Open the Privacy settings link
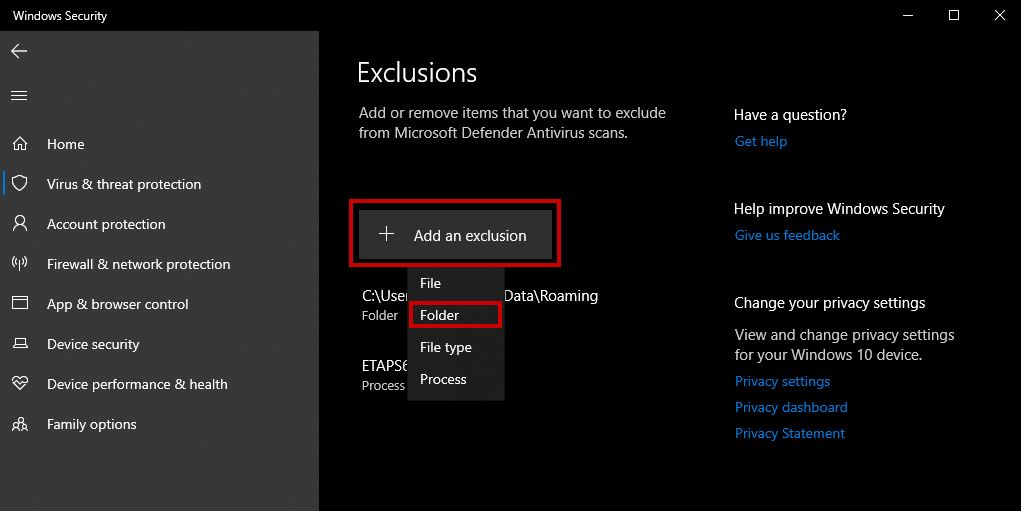Image resolution: width=1021 pixels, height=511 pixels. 782,382
